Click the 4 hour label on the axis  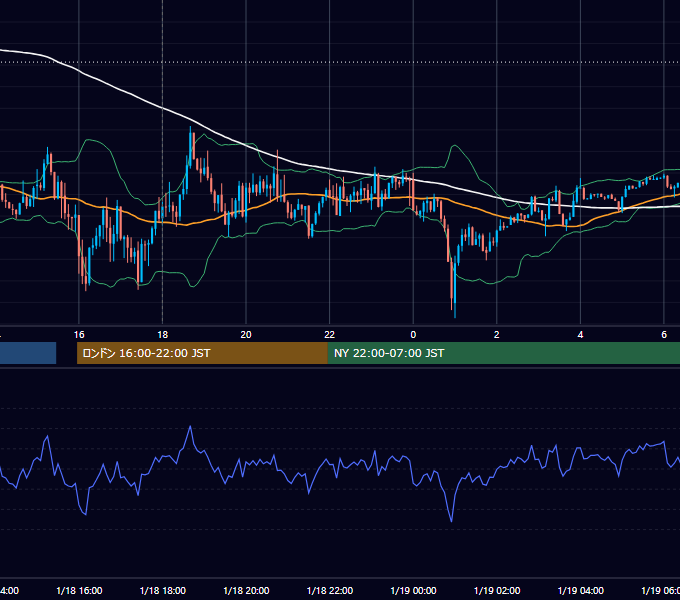[x=580, y=335]
